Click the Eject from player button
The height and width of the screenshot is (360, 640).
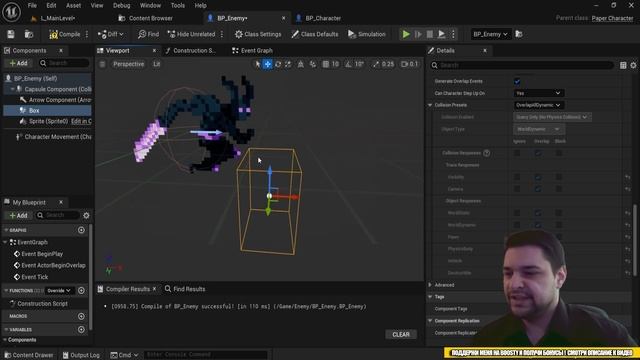coord(441,34)
